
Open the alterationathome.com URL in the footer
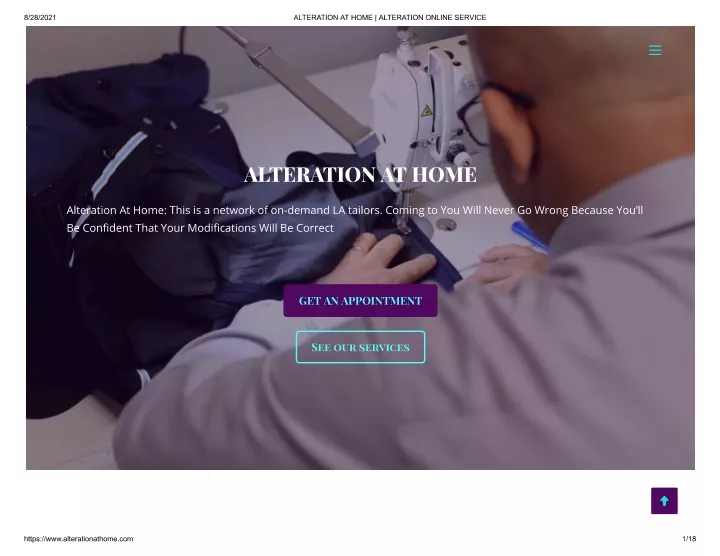(x=79, y=539)
